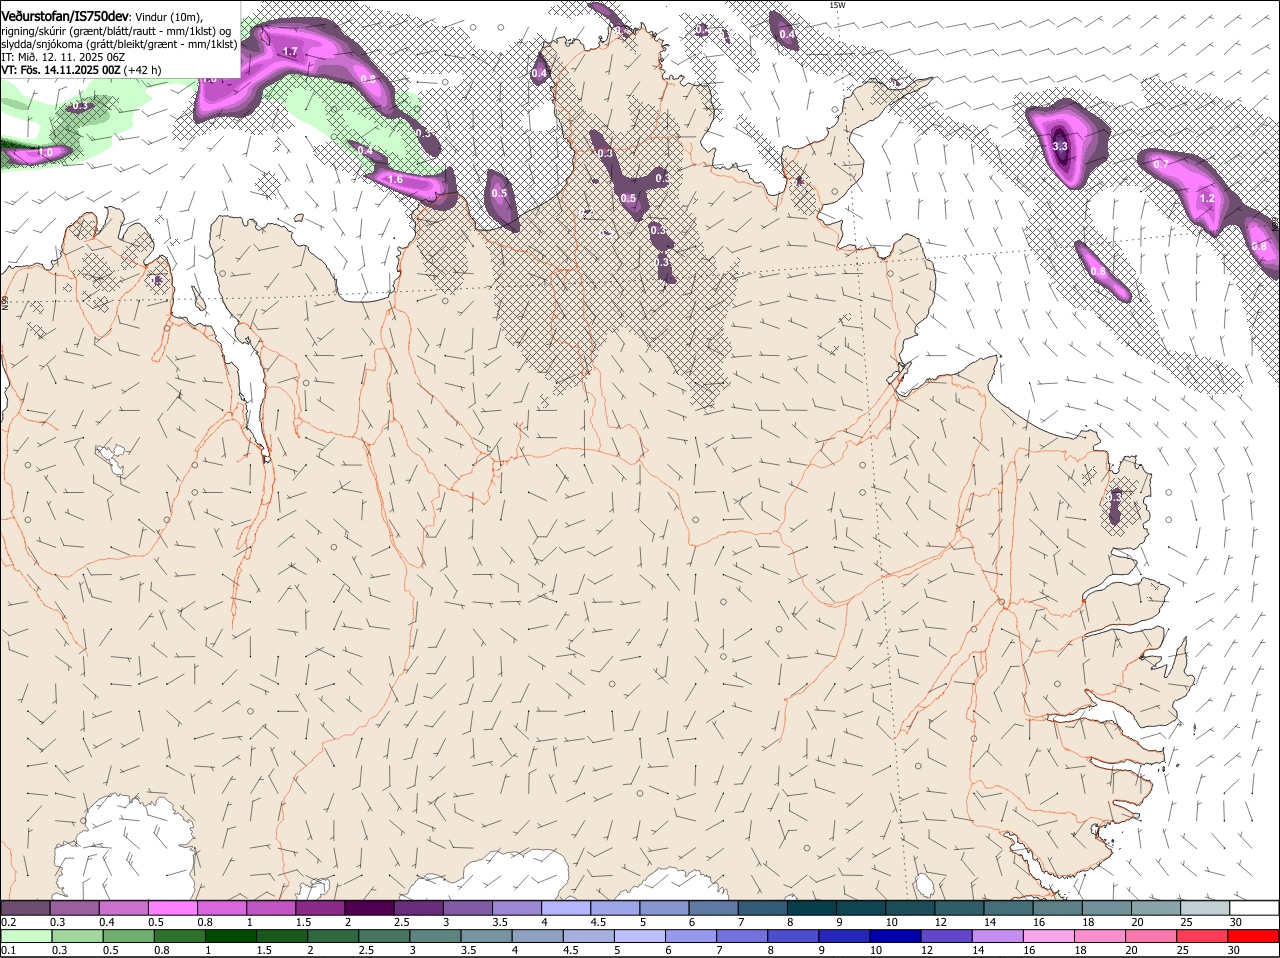
Task: Click the 1.7 precipitation value label
Action: click(x=290, y=51)
